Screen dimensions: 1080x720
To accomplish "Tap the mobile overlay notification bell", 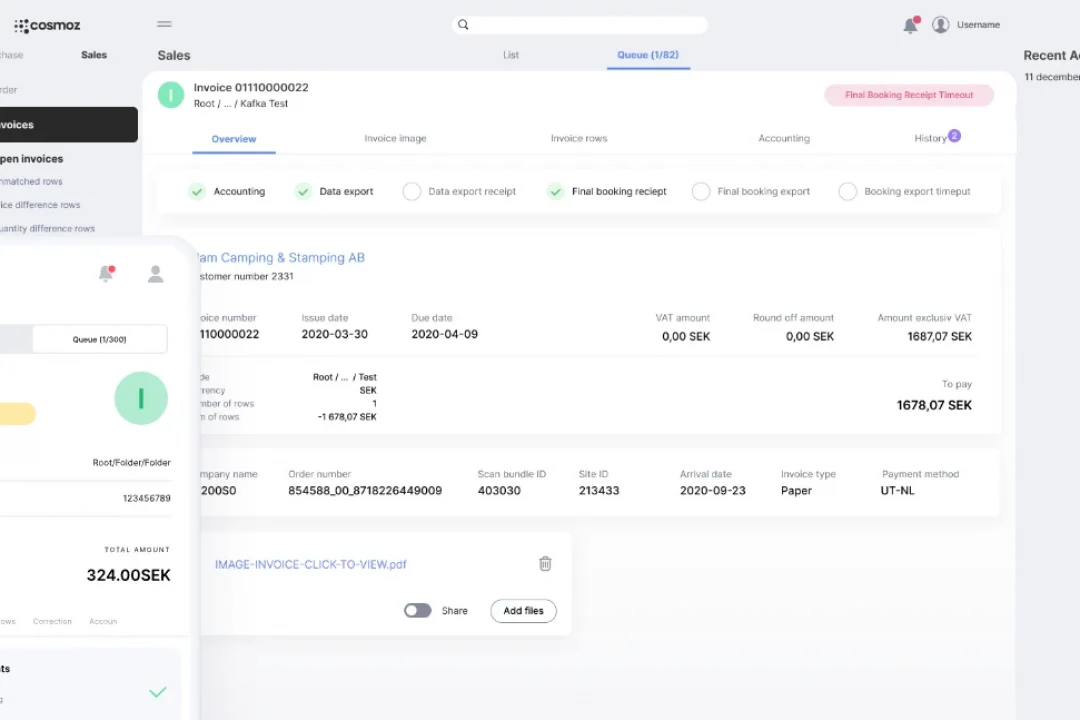I will 106,274.
